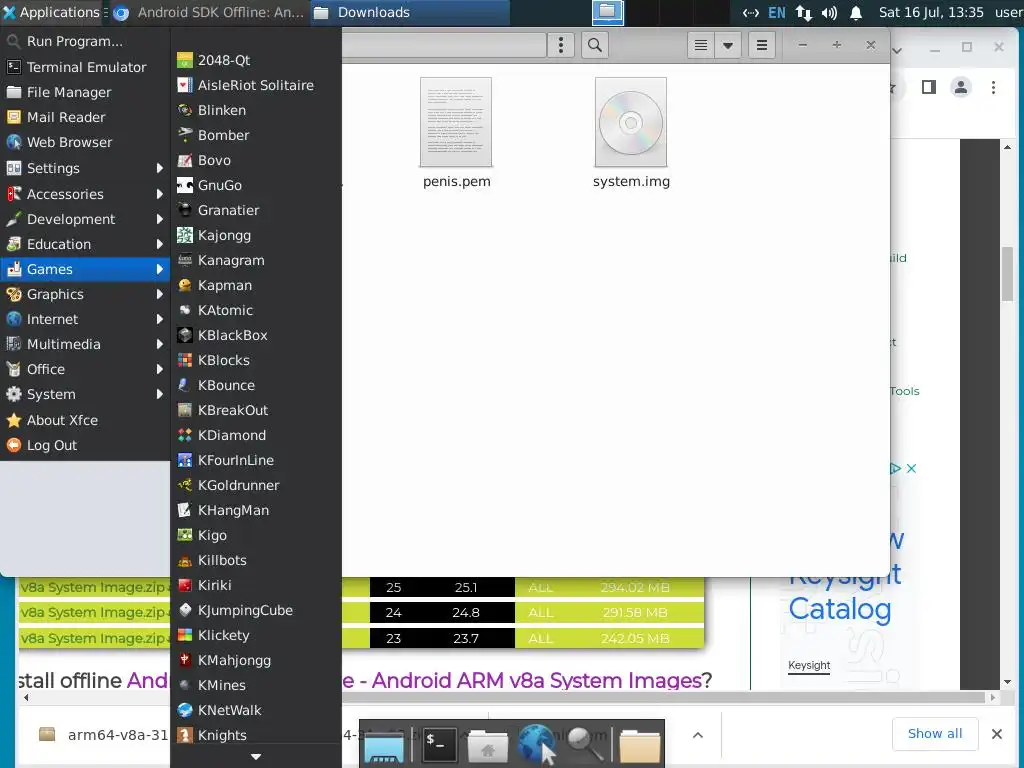1024x768 pixels.
Task: Open the Bovo game
Action: 255,160
